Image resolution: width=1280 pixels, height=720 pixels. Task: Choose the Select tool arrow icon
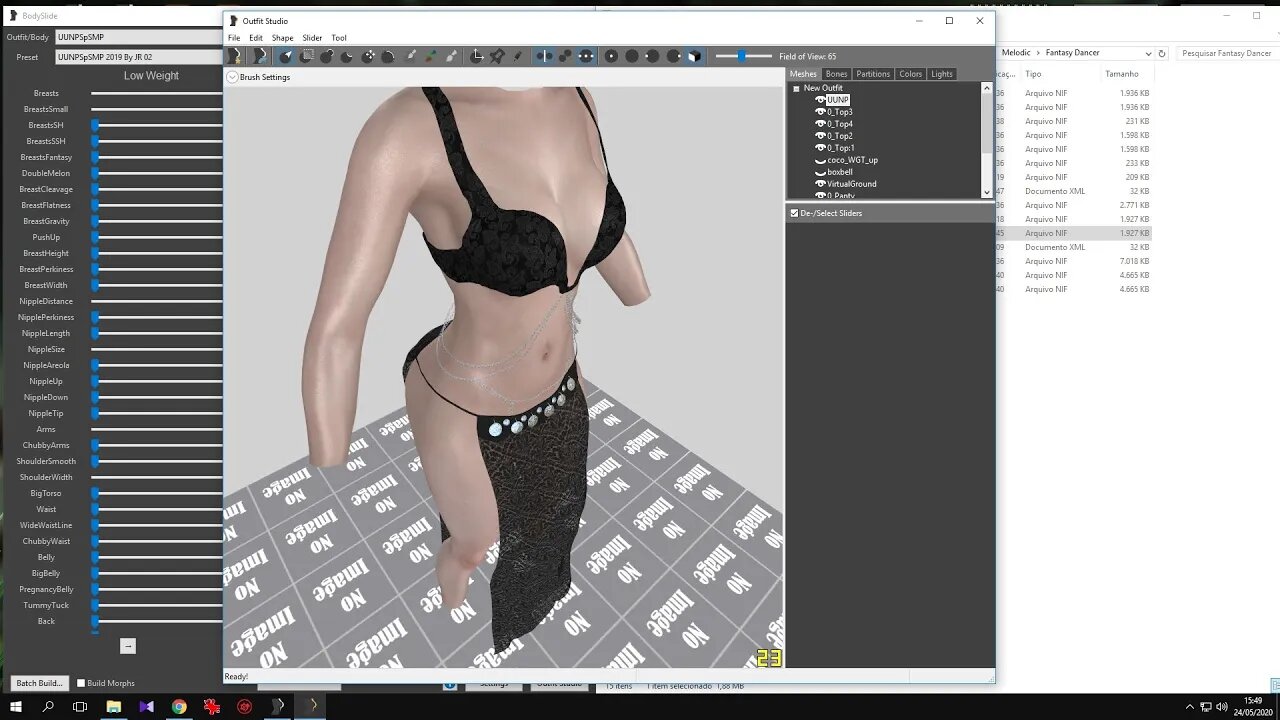(286, 56)
